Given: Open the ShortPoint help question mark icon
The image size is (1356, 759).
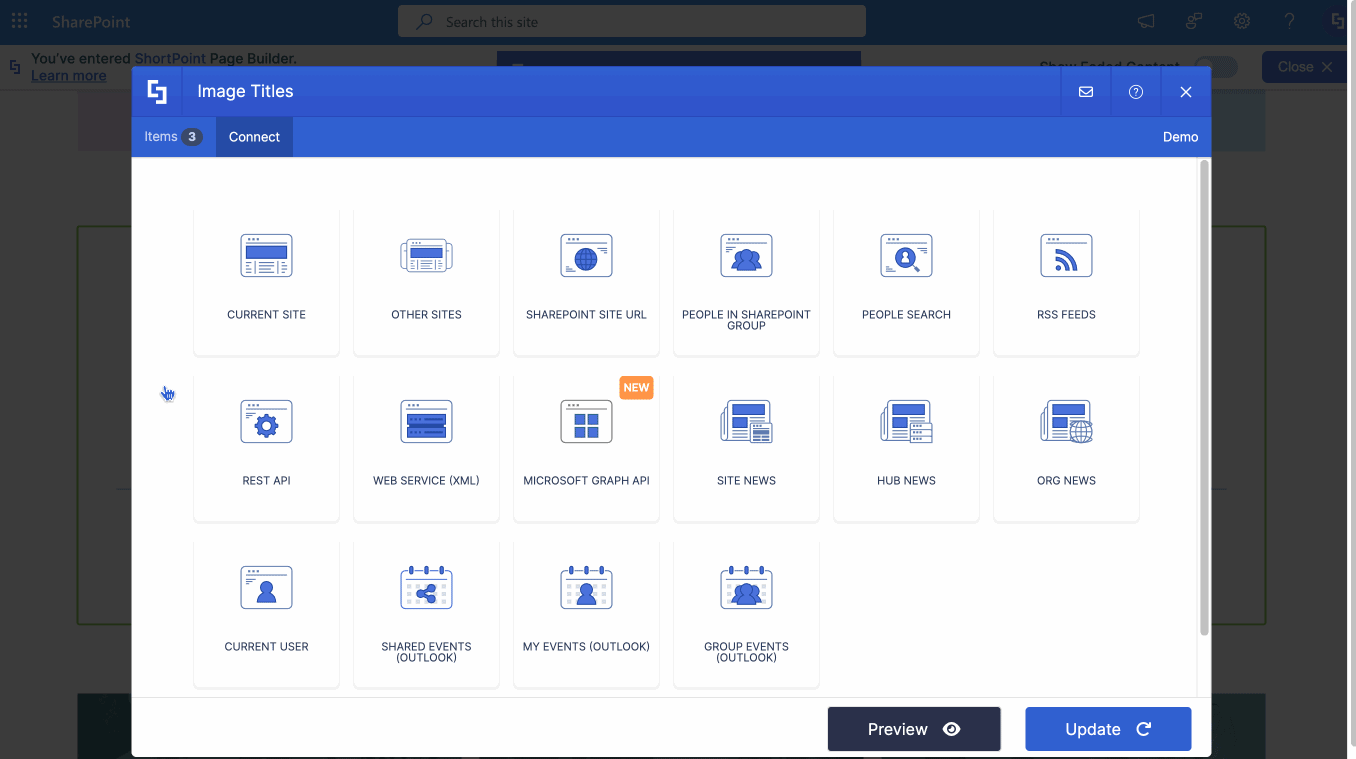Looking at the screenshot, I should [x=1135, y=91].
